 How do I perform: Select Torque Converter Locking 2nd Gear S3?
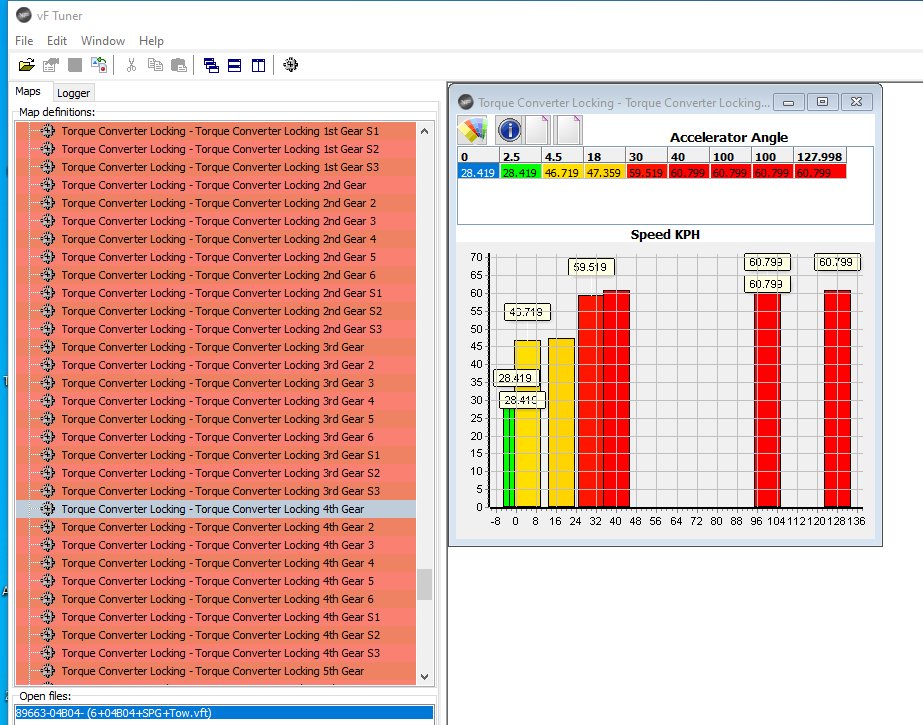point(221,329)
